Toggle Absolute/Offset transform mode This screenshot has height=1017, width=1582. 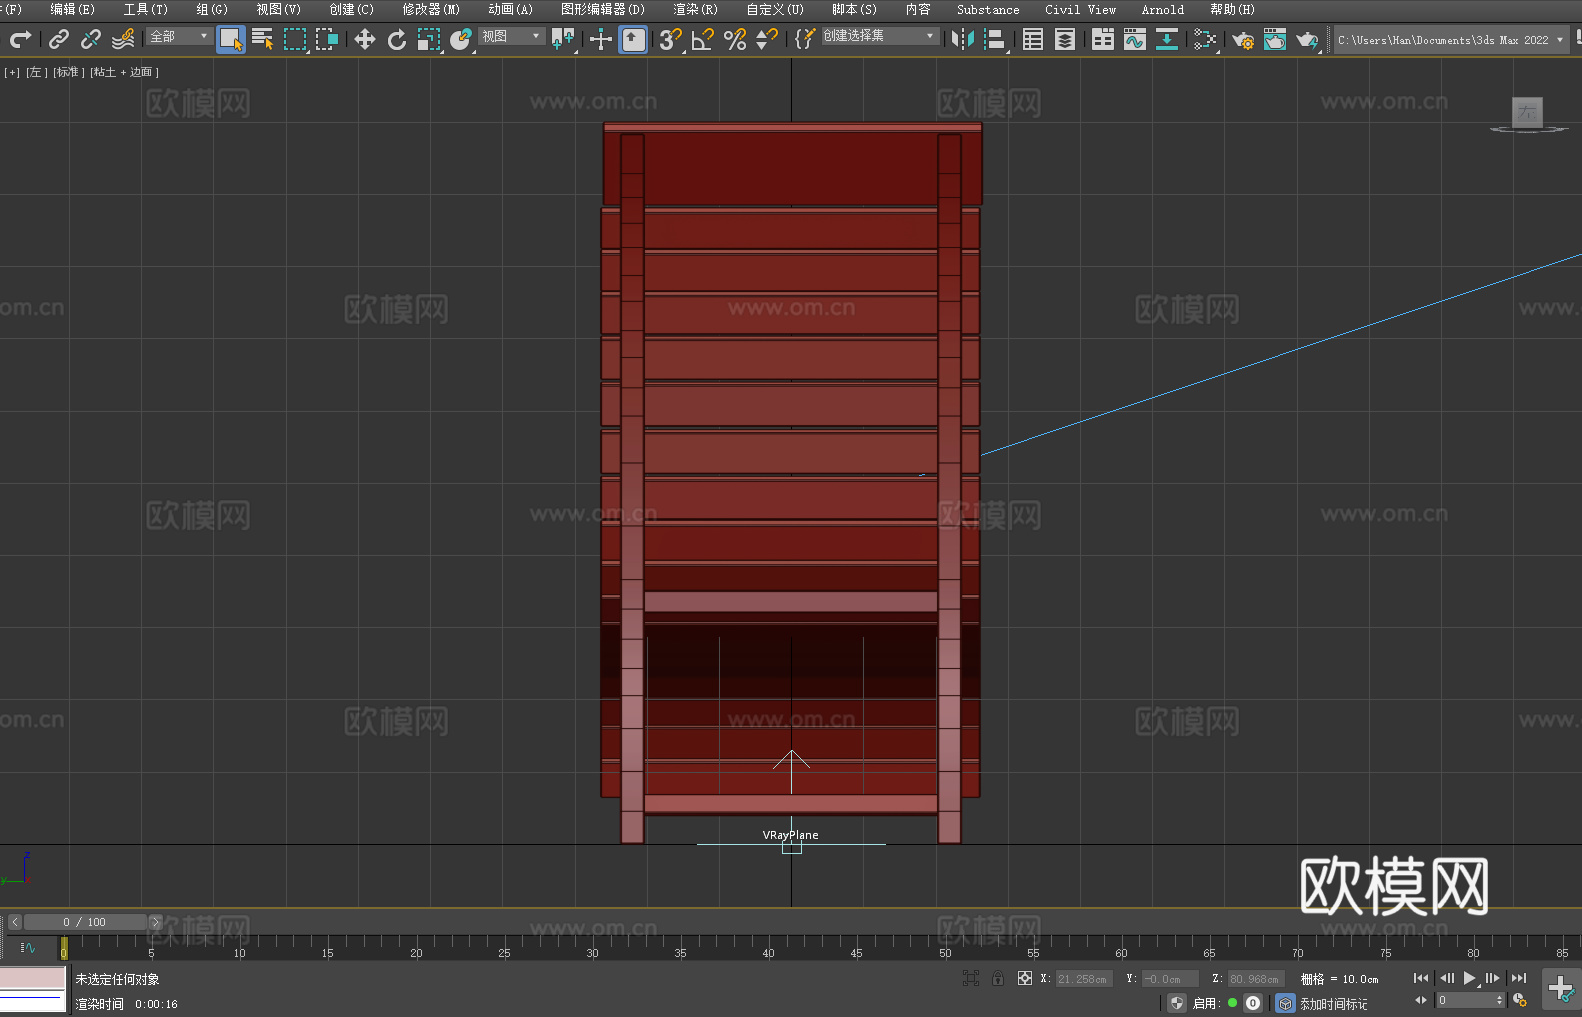1025,978
